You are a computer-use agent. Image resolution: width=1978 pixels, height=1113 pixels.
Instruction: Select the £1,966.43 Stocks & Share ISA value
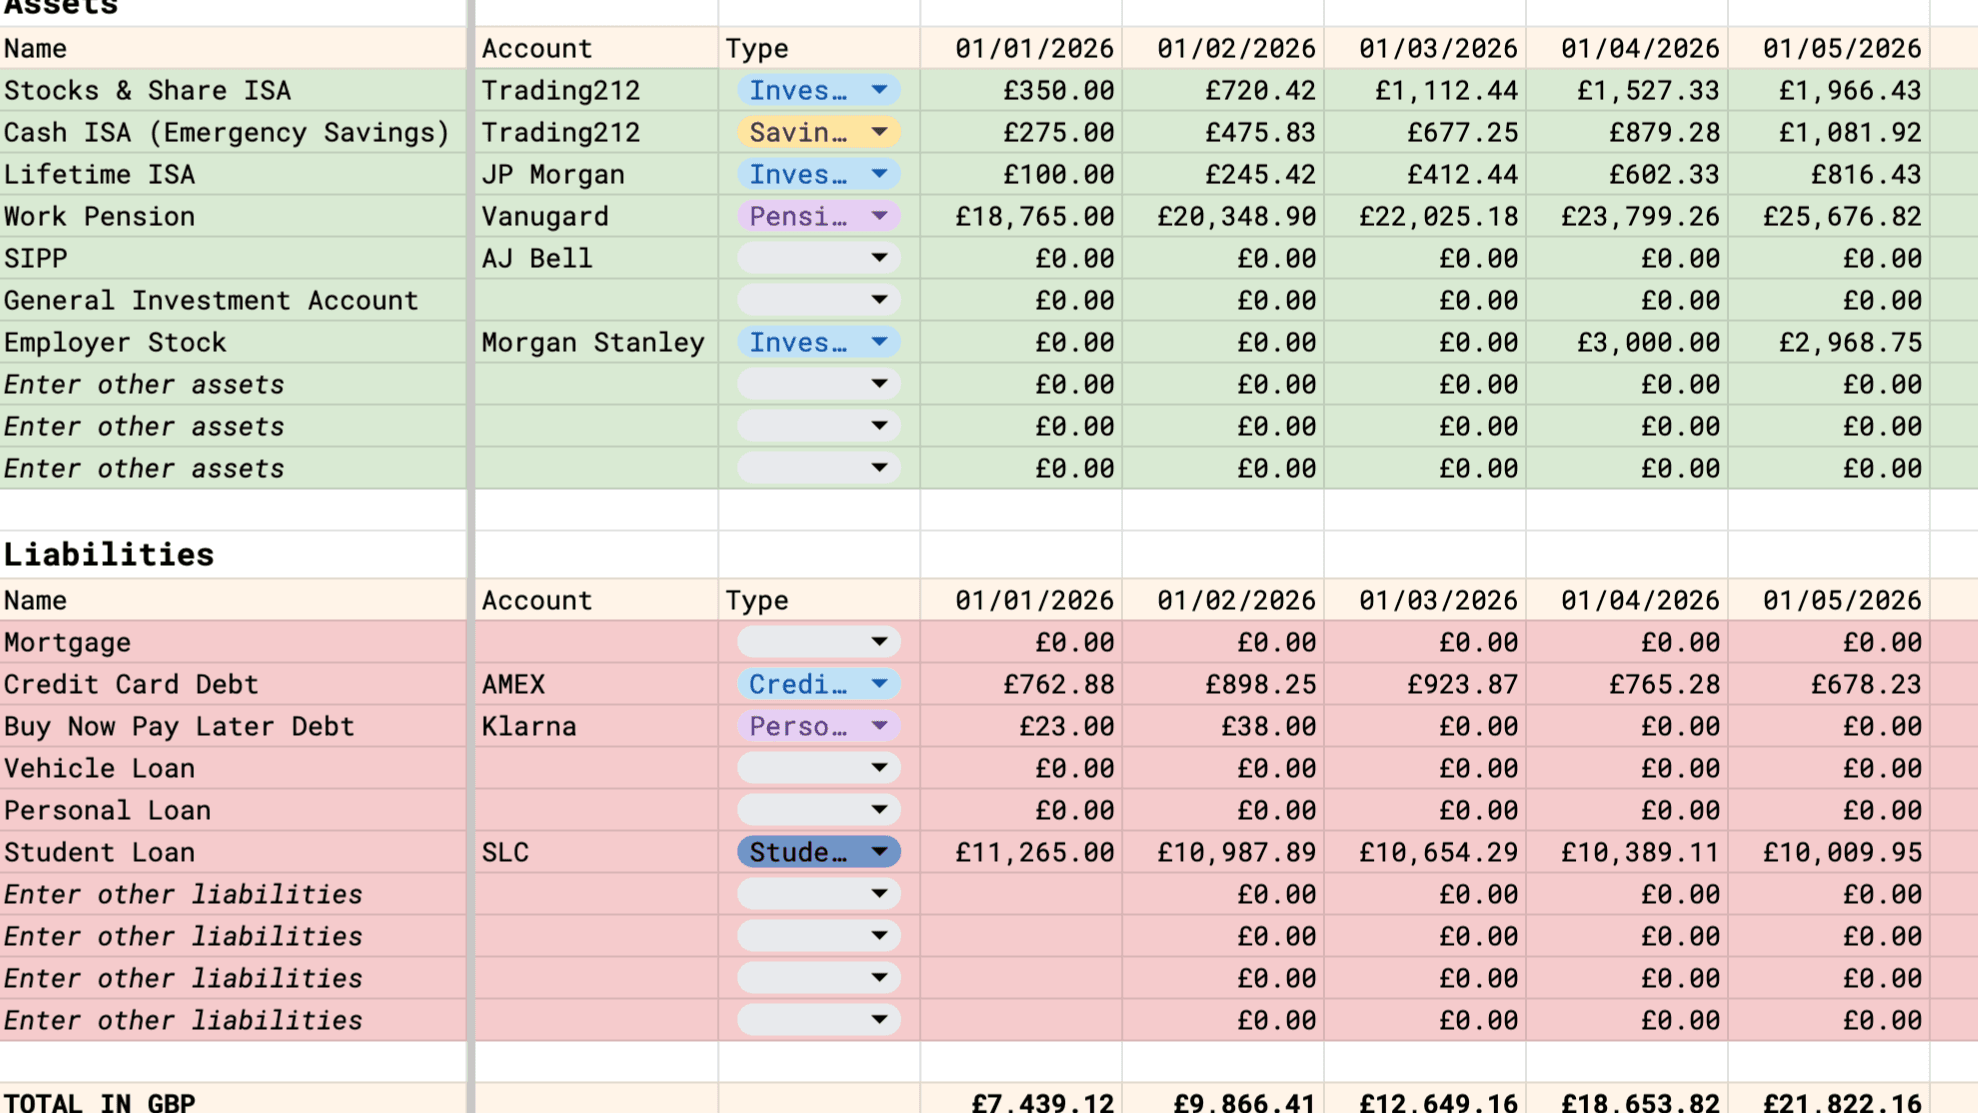tap(1829, 90)
